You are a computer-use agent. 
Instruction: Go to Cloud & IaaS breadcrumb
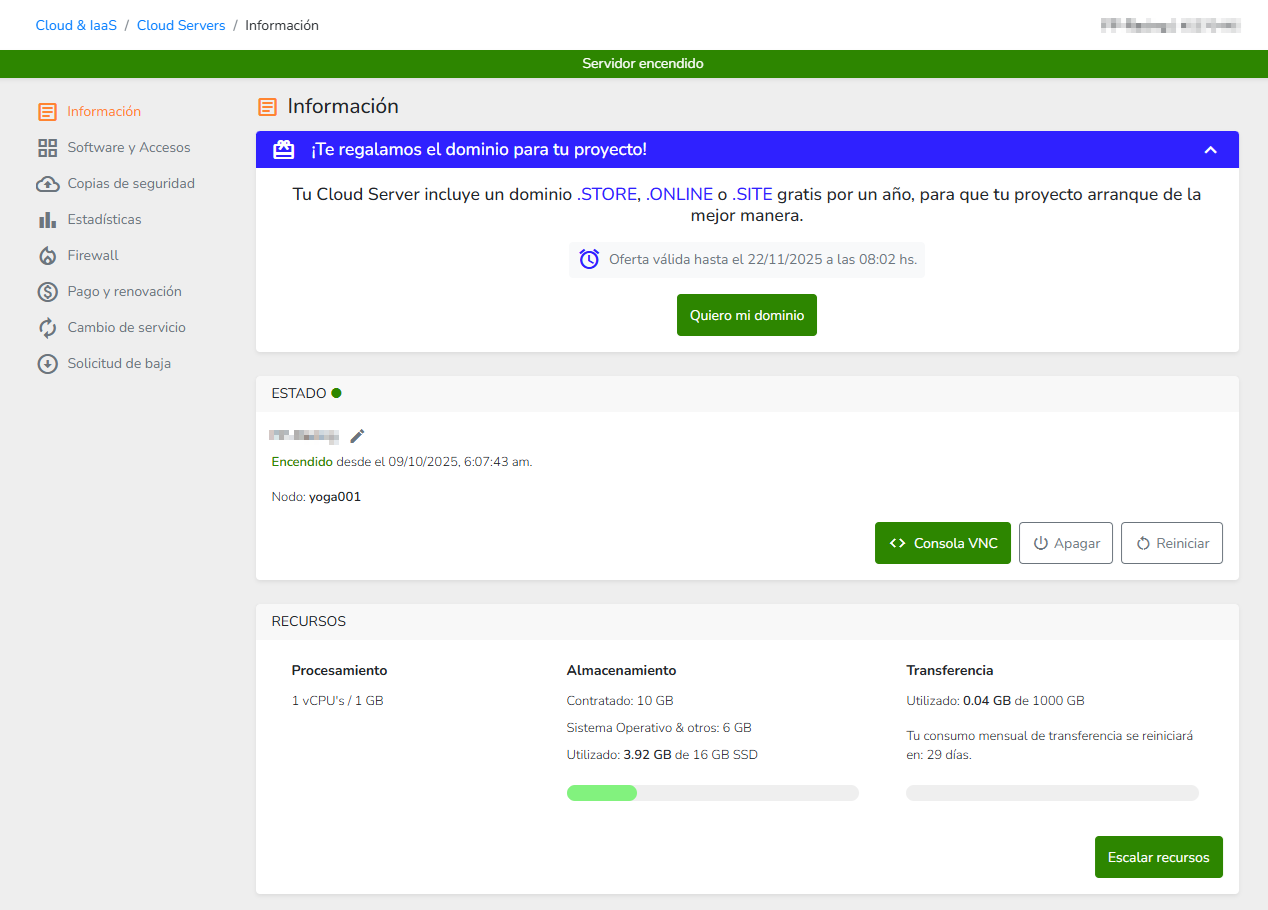click(x=76, y=25)
